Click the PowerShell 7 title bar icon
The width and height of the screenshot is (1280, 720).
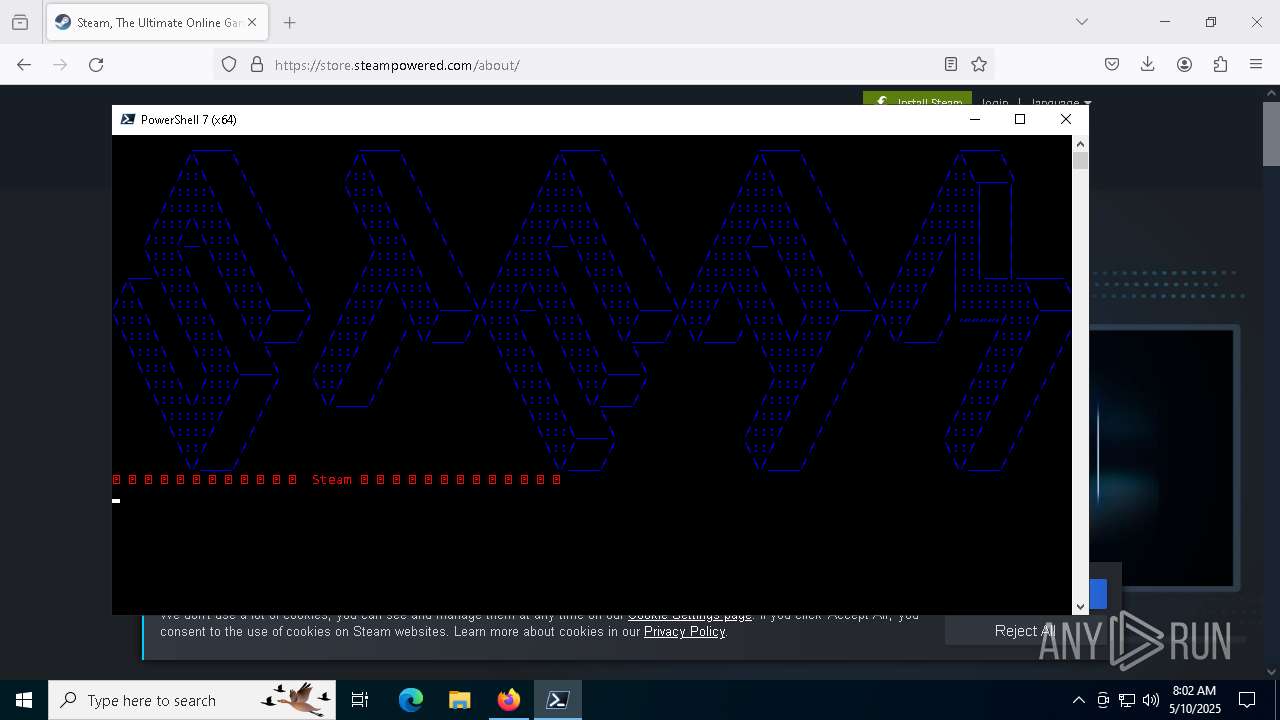coord(127,119)
